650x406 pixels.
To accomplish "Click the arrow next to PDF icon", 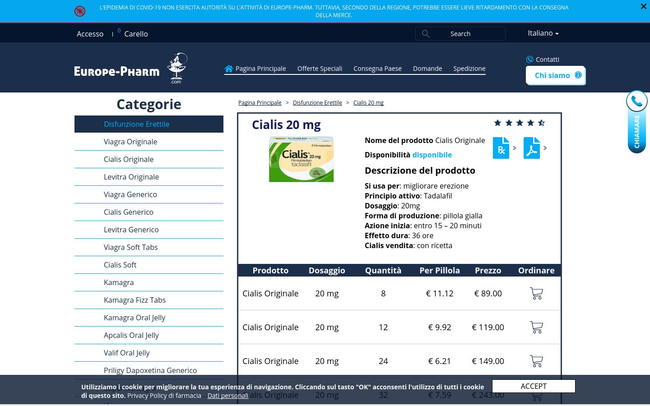I will pyautogui.click(x=545, y=148).
